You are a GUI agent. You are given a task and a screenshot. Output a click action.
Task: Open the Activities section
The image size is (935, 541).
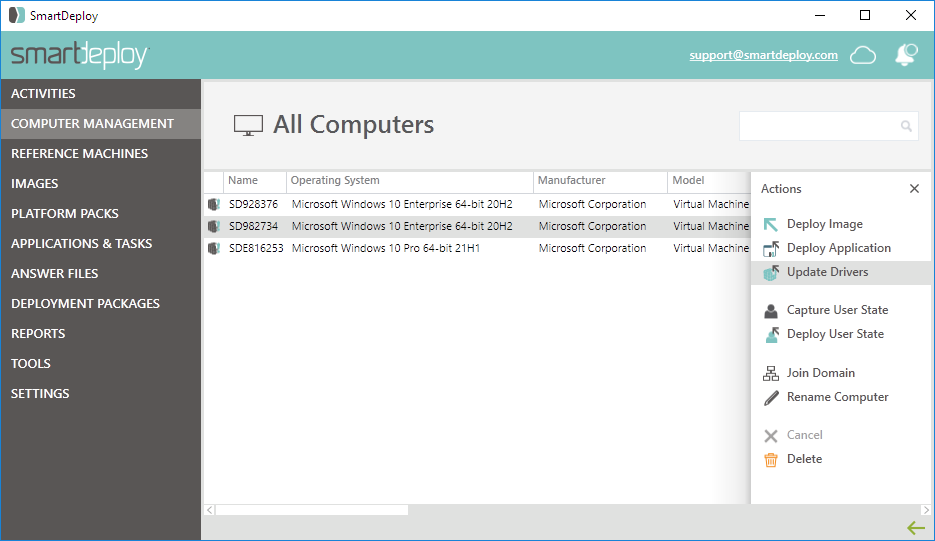tap(100, 94)
